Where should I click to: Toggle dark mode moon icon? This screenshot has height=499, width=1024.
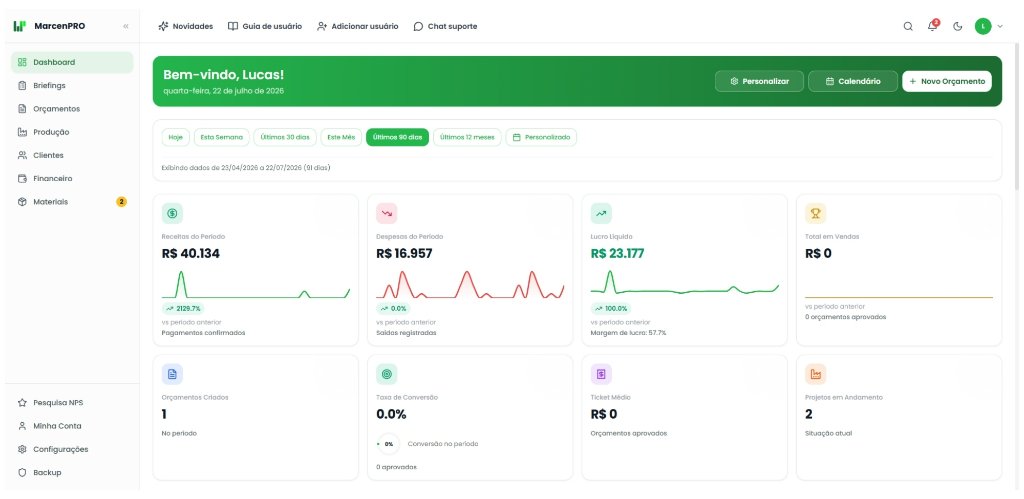pos(958,27)
